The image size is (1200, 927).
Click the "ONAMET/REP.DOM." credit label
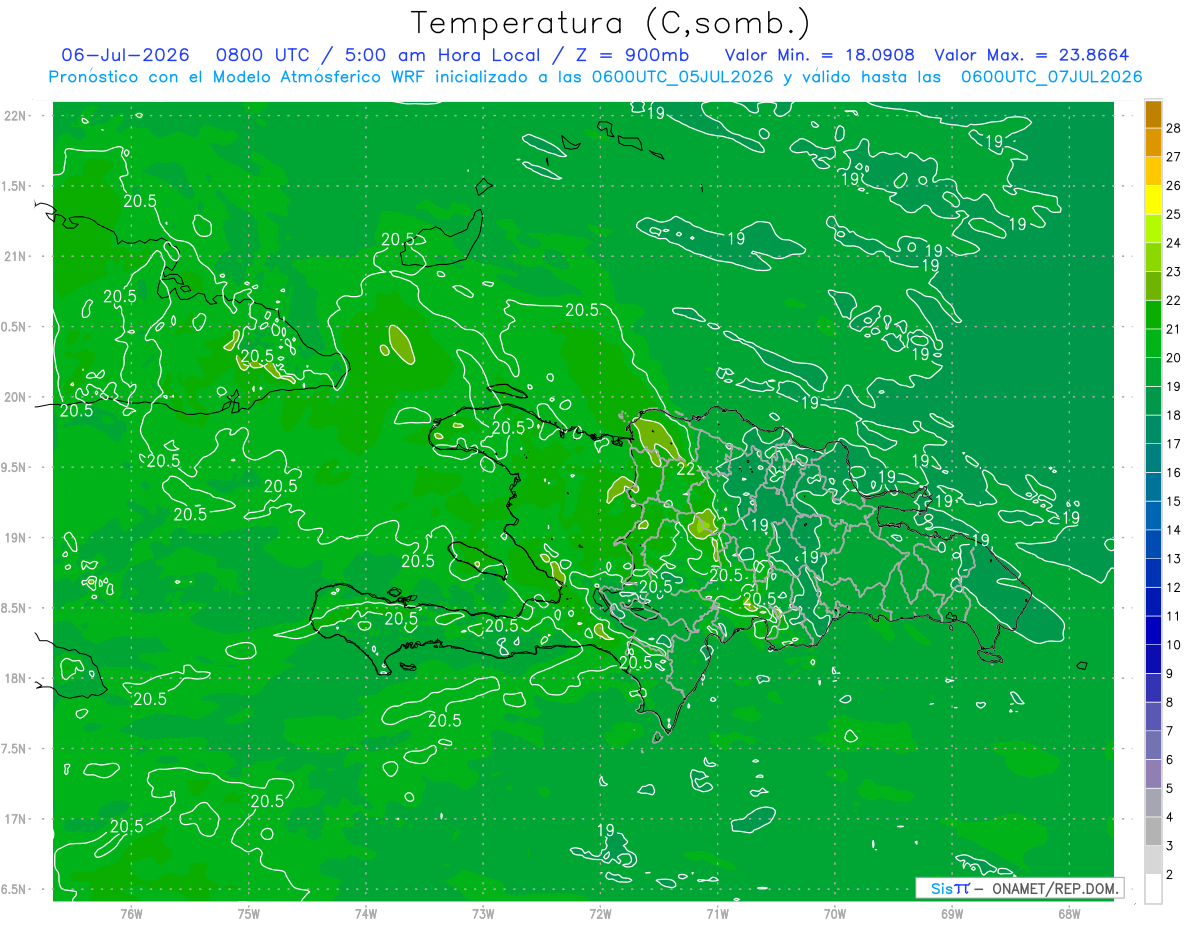(x=1053, y=888)
